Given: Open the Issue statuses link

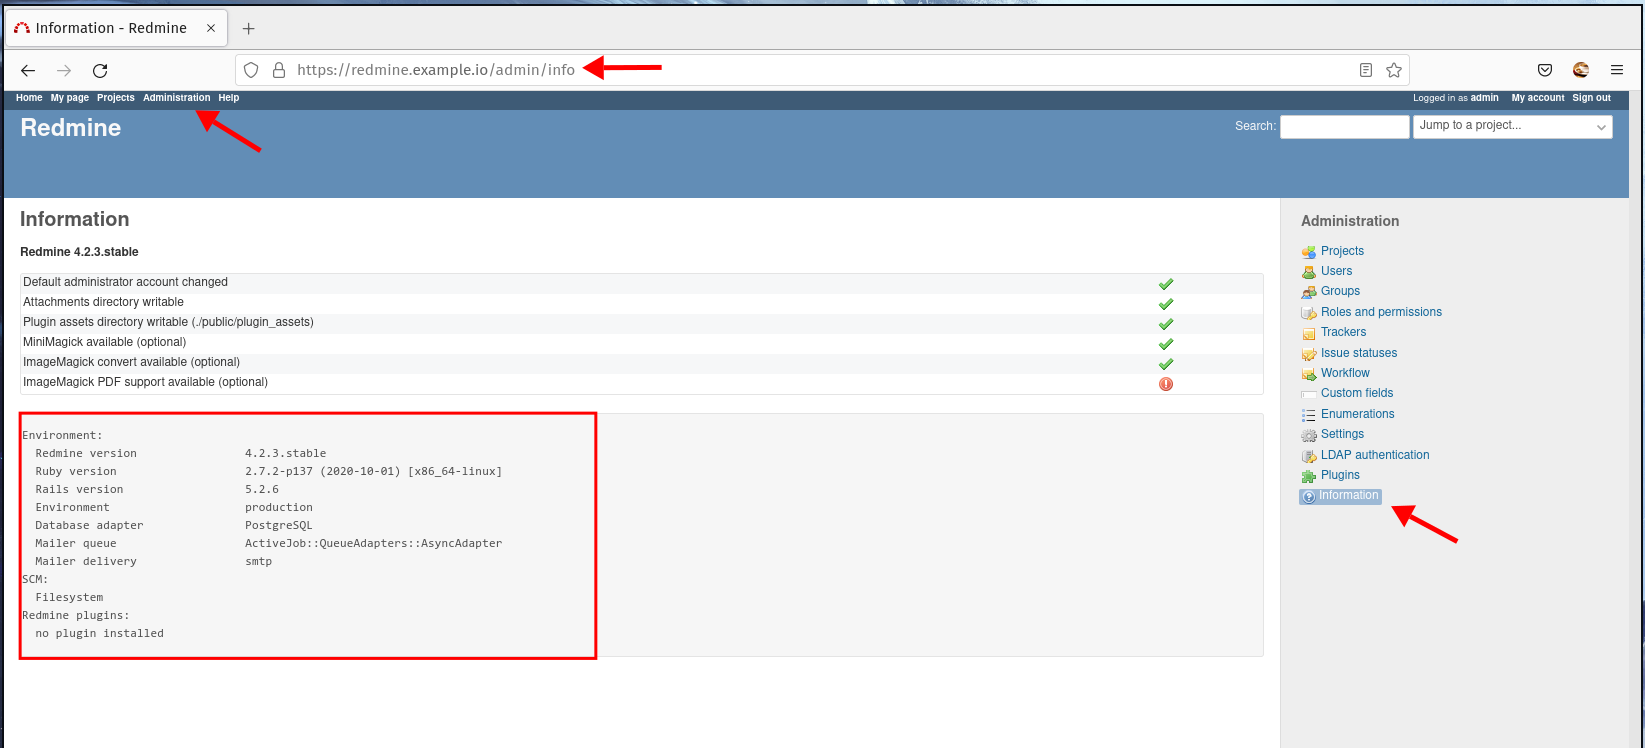Looking at the screenshot, I should 1359,353.
